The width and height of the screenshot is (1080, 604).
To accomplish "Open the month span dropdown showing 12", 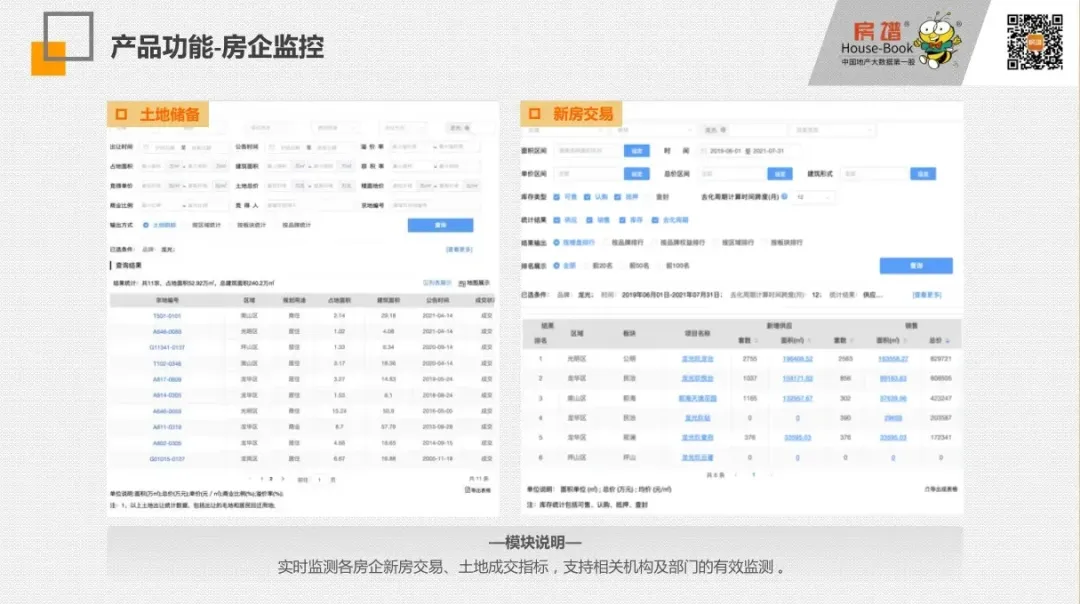I will pyautogui.click(x=813, y=197).
